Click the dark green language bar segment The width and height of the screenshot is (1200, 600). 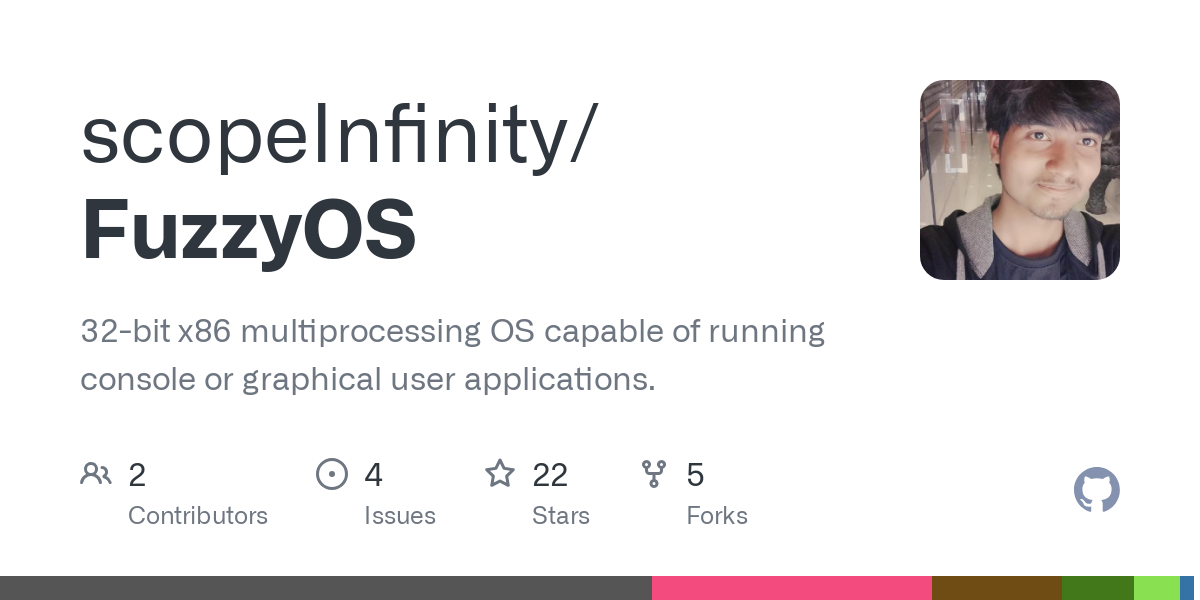click(x=1098, y=588)
